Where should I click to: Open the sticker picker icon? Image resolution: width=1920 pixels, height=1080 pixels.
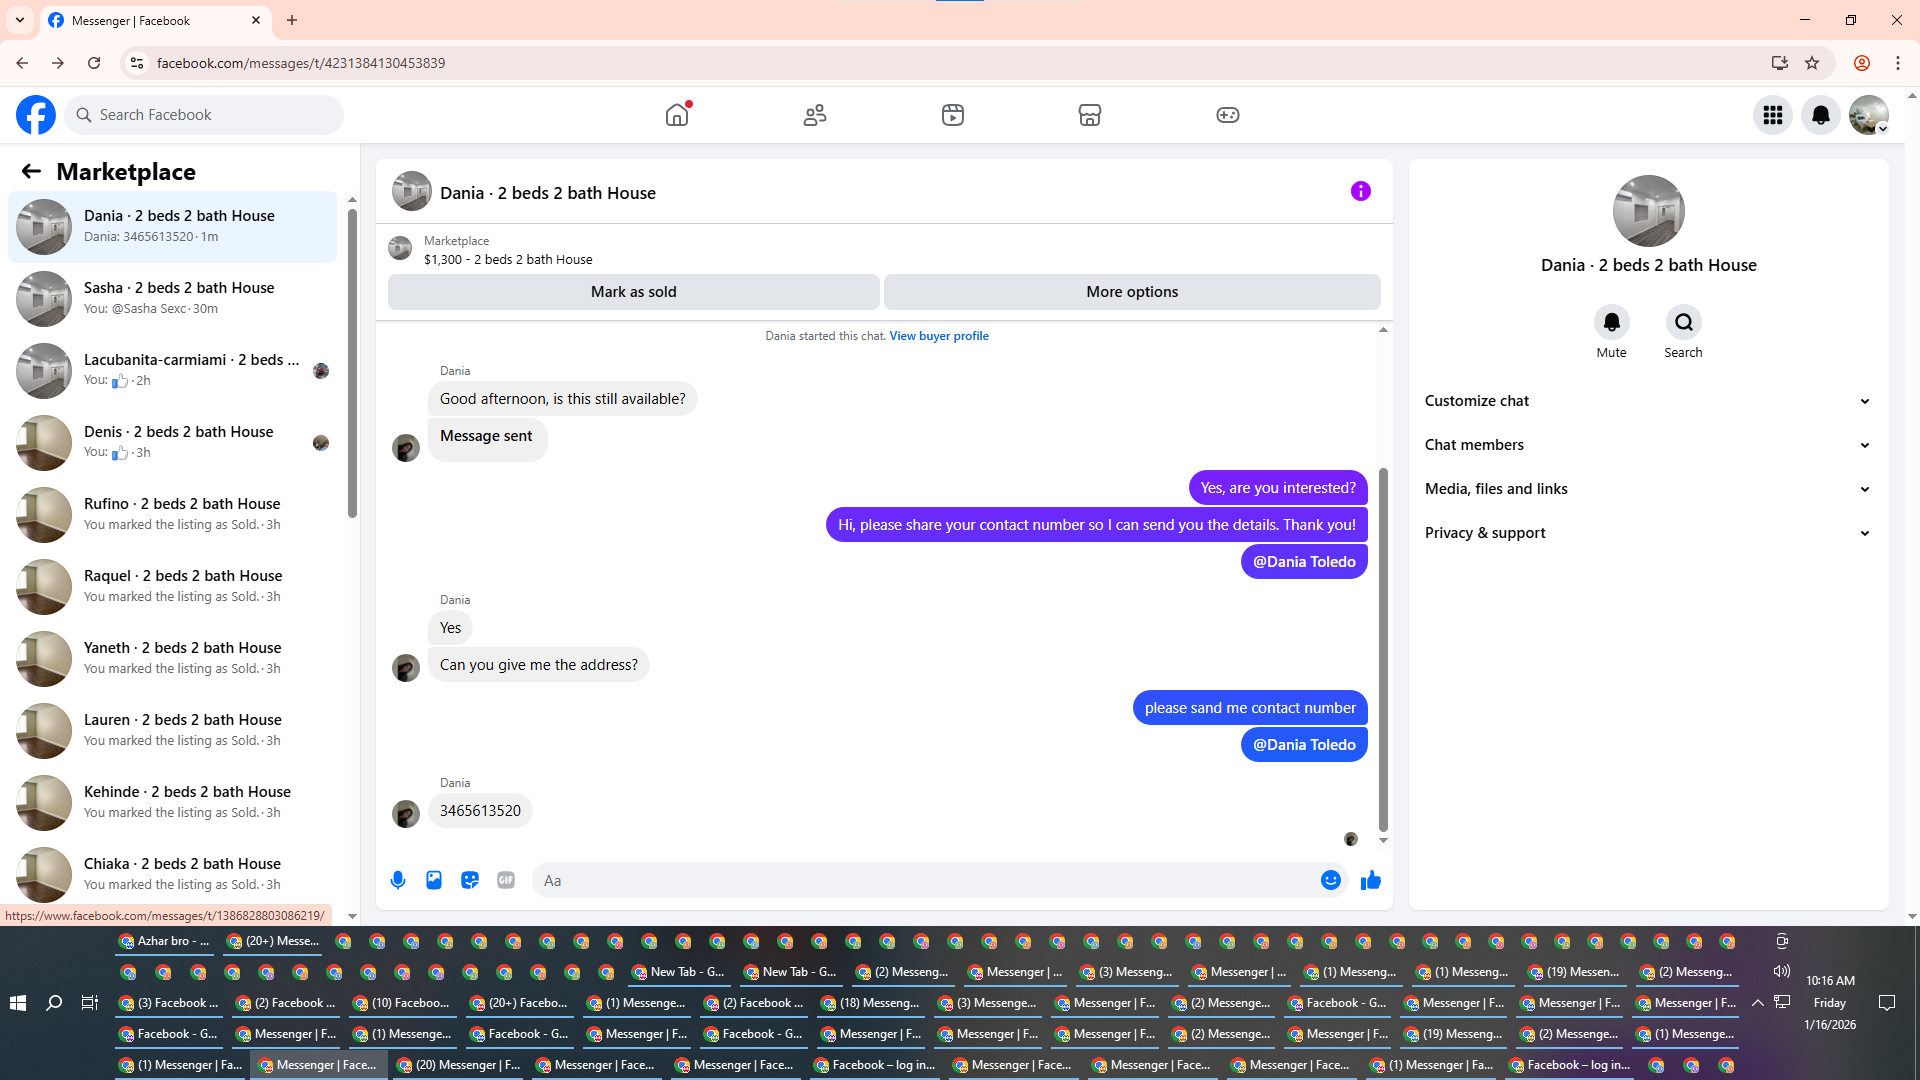tap(470, 880)
